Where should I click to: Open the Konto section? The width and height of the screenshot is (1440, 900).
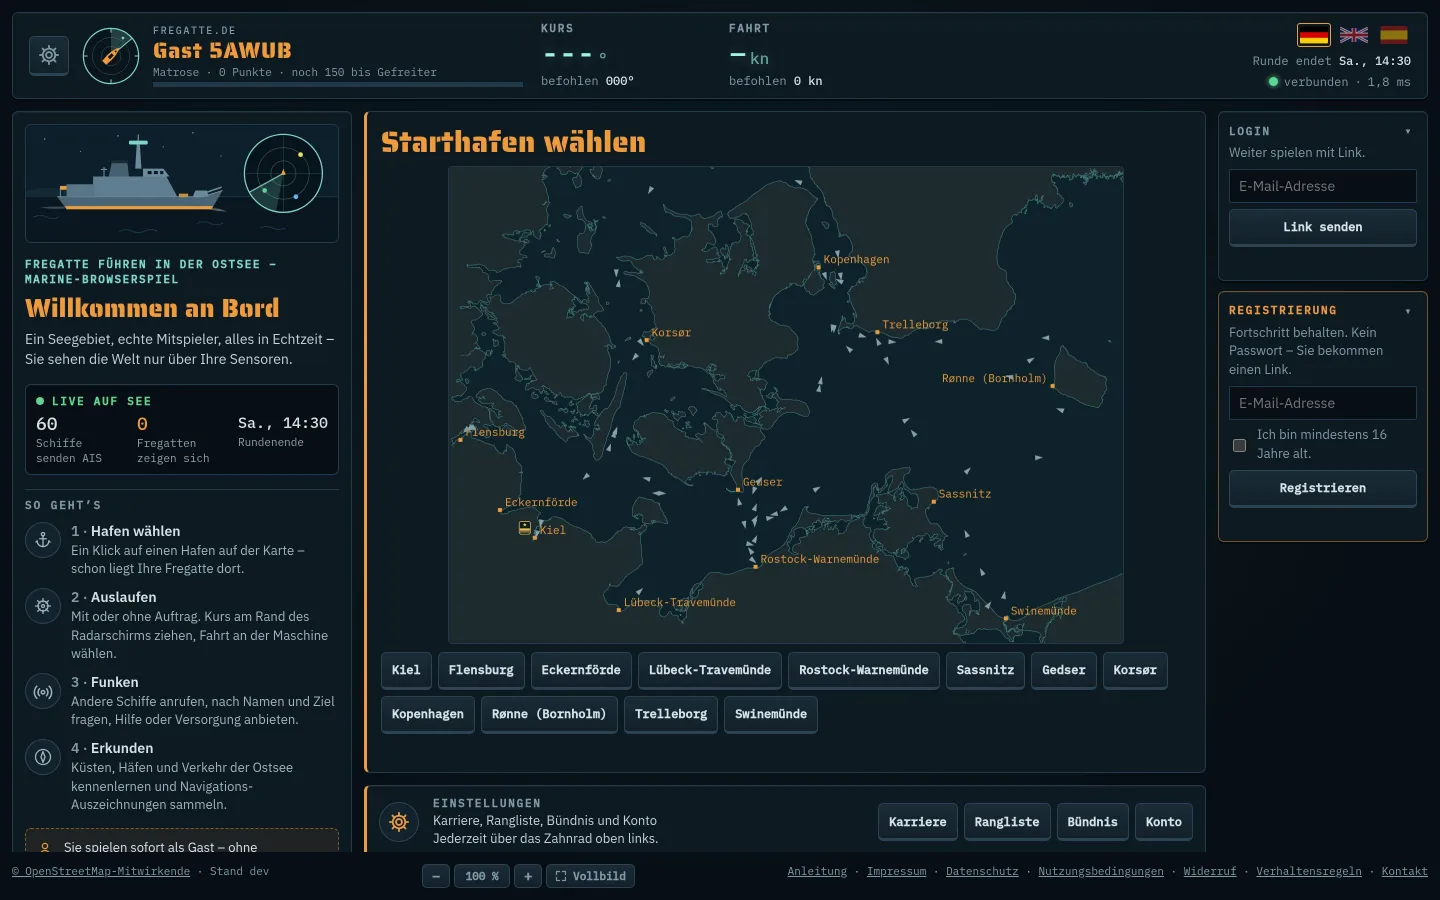point(1164,822)
